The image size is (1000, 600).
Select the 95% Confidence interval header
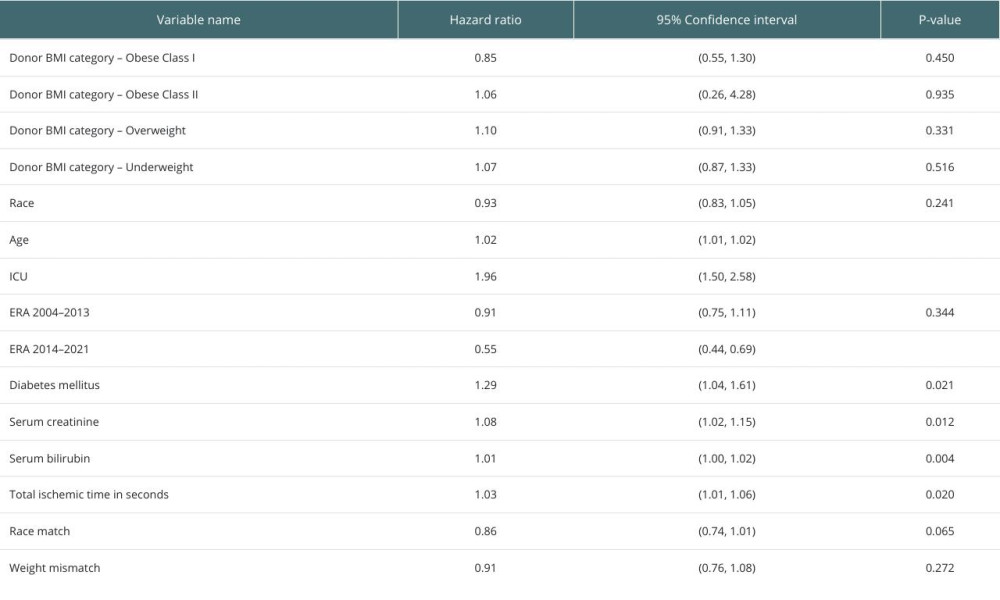click(726, 20)
